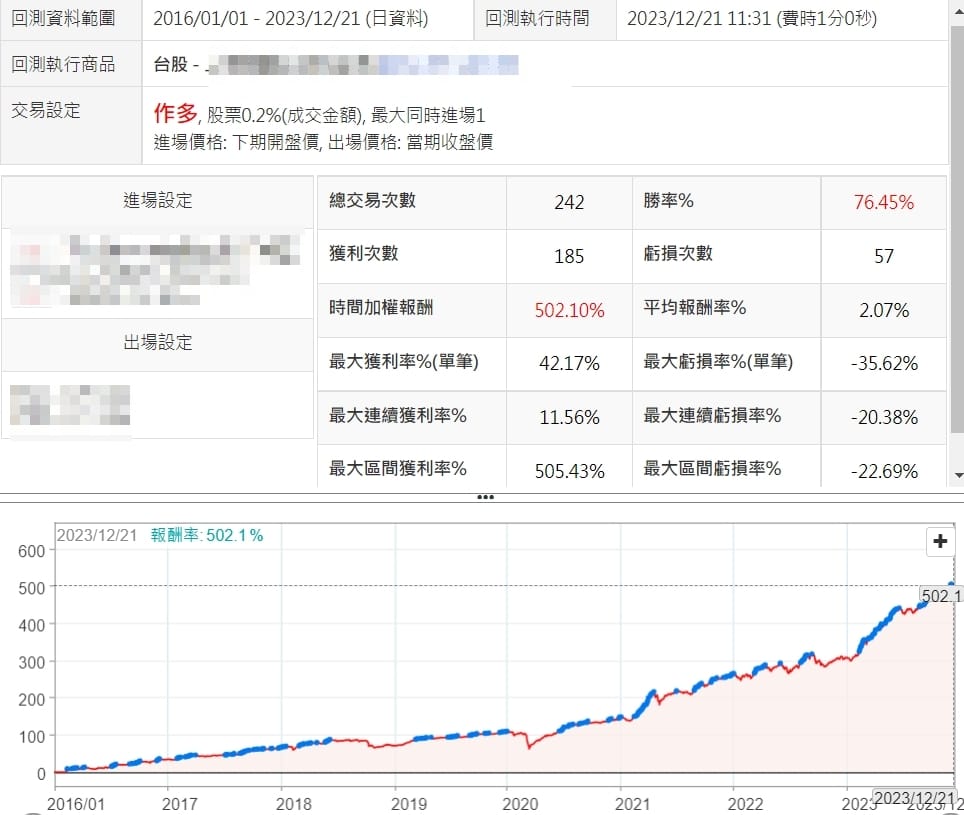Viewport: 964px width, 815px height.
Task: Select the 進場設定 panel header
Action: pos(158,201)
